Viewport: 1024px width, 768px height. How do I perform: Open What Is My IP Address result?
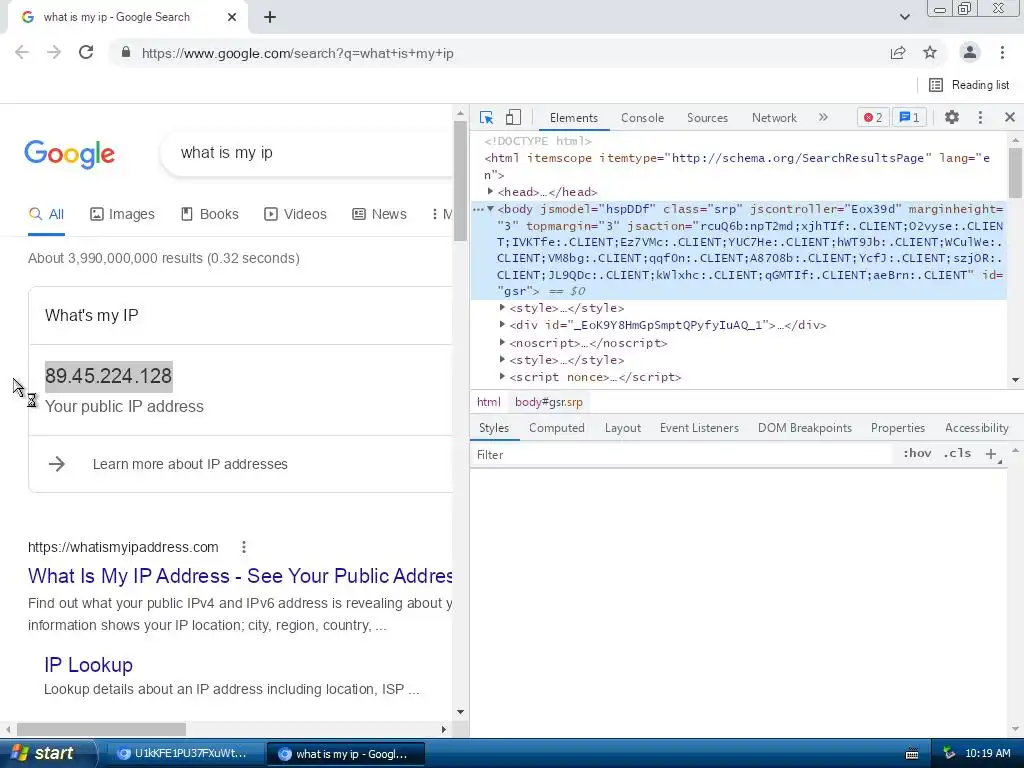click(x=240, y=575)
